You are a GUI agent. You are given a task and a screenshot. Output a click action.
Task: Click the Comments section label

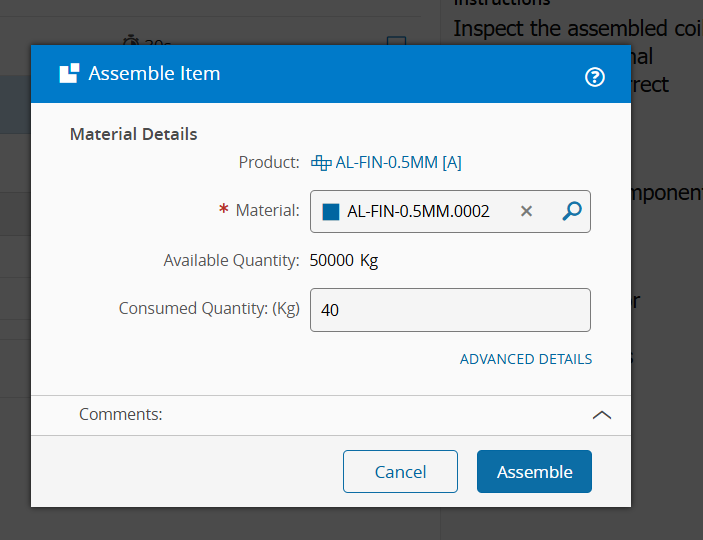(x=121, y=414)
